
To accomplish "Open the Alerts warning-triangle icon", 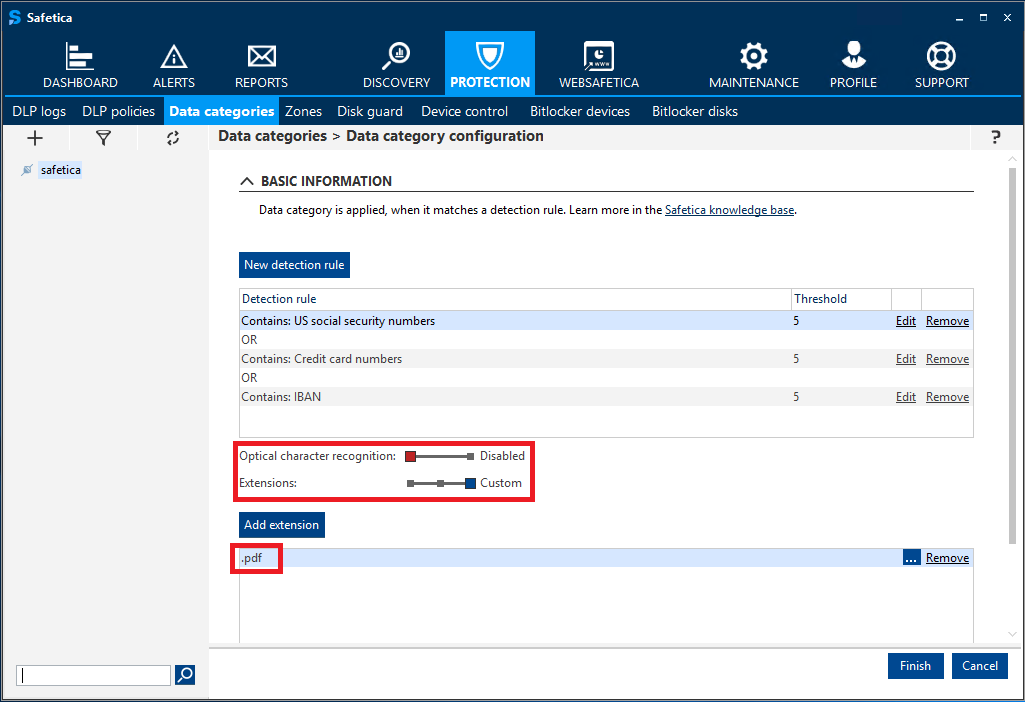I will click(x=174, y=57).
